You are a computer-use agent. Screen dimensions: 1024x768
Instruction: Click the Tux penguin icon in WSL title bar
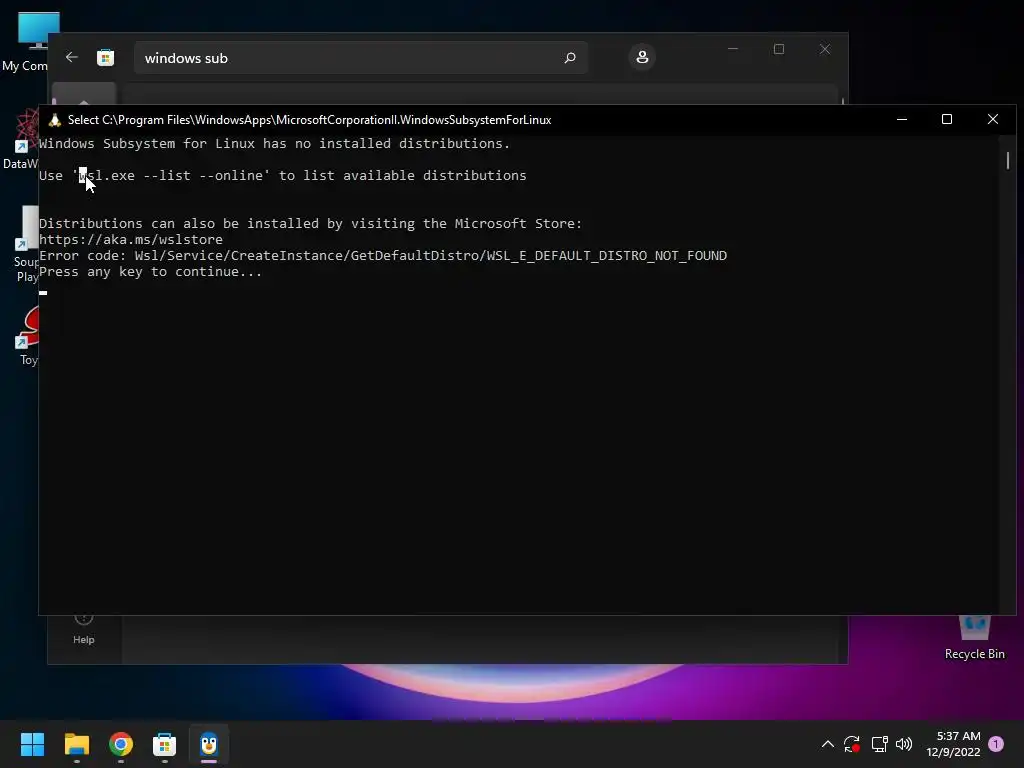(x=55, y=120)
